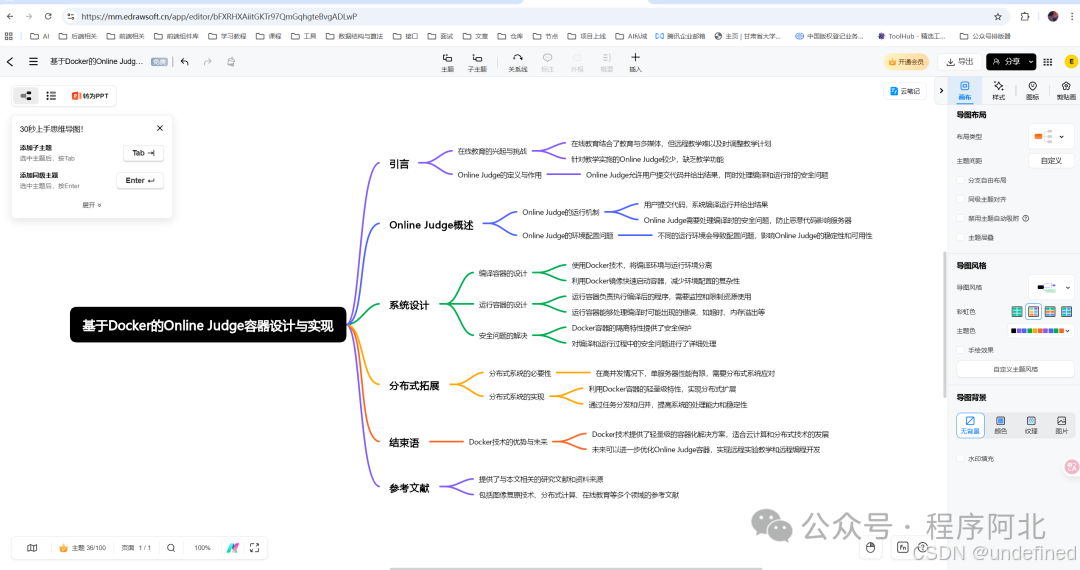1080x570 pixels.
Task: Insert a subtopic (子主题)
Action: pyautogui.click(x=477, y=62)
